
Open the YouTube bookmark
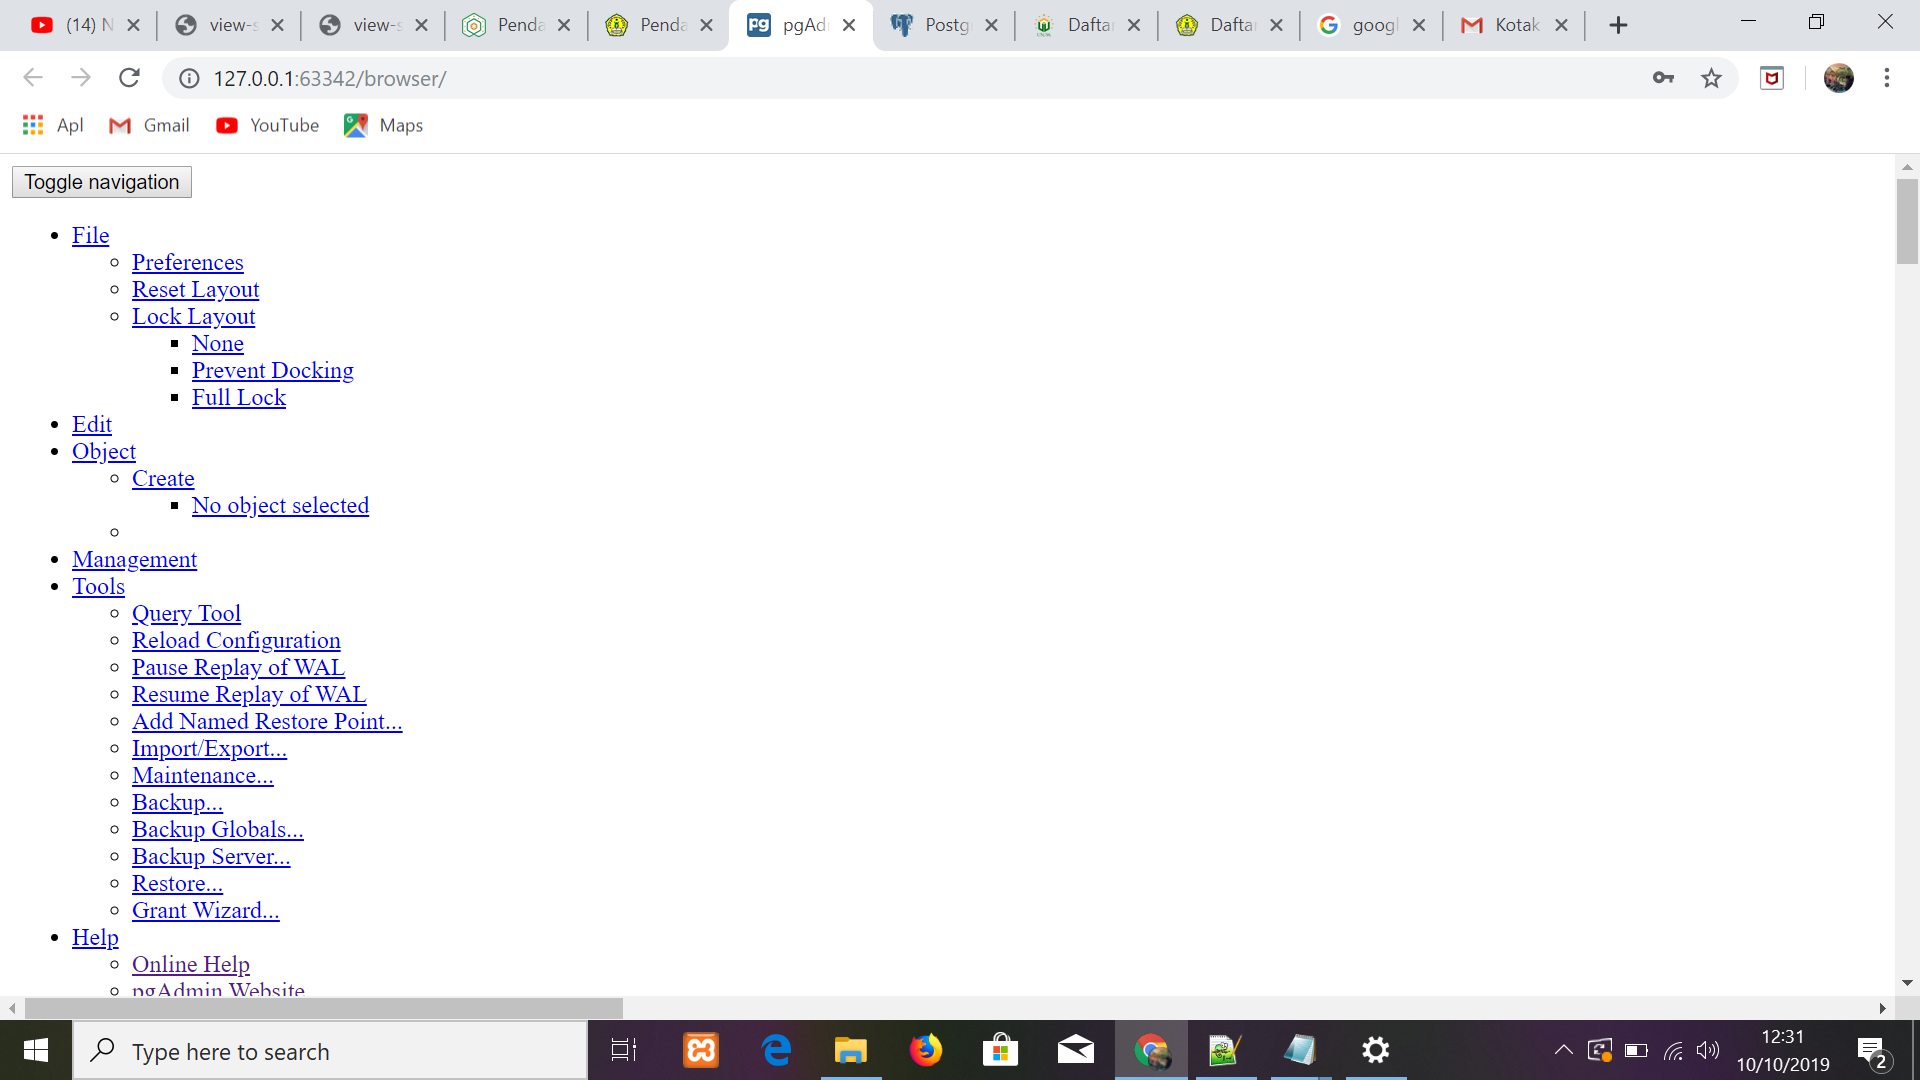[x=268, y=125]
